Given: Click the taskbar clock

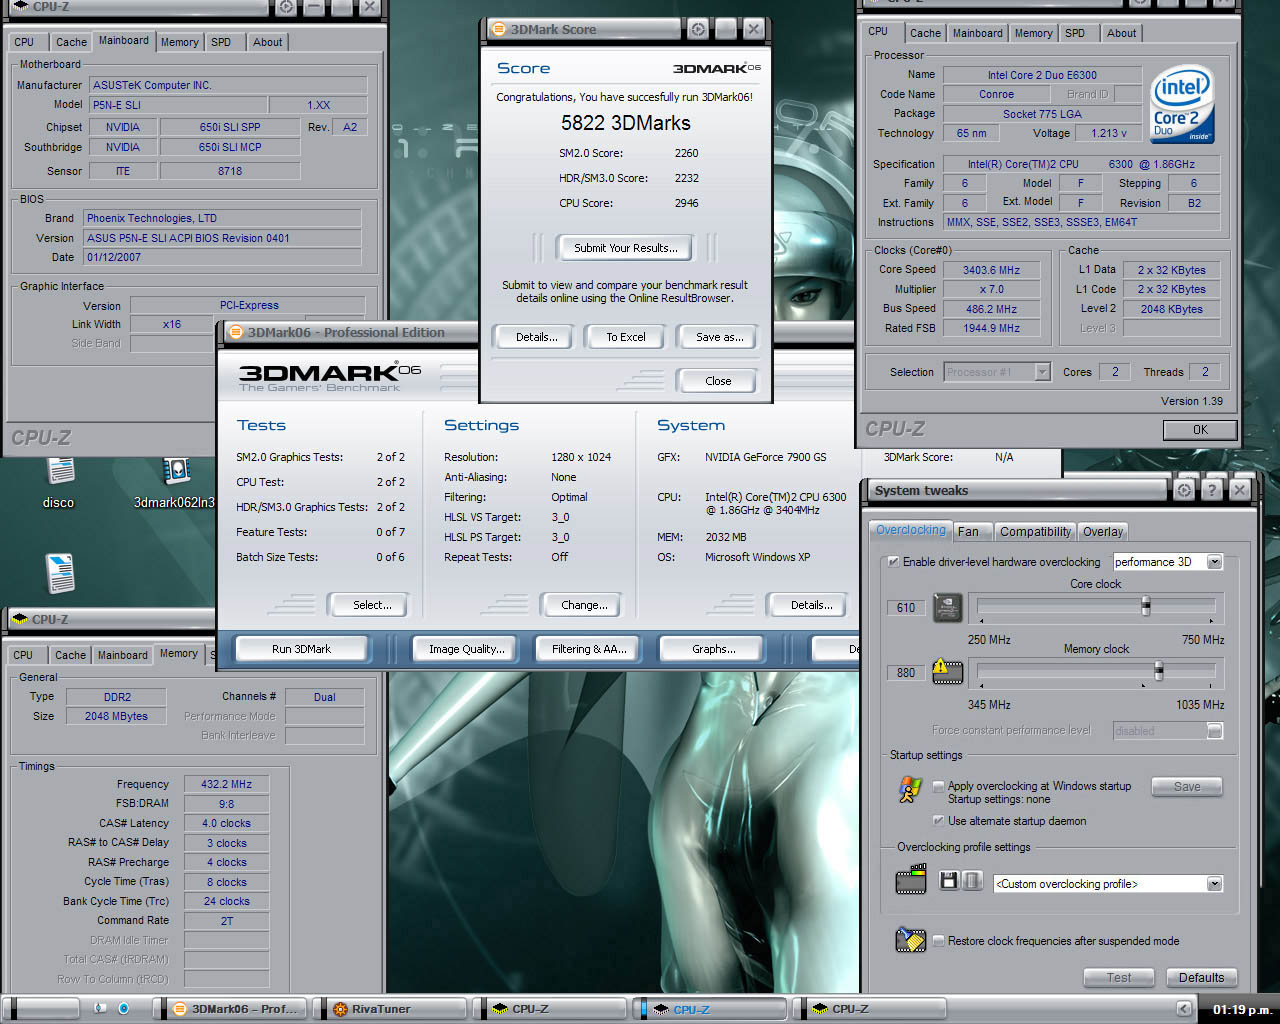Looking at the screenshot, I should [x=1242, y=1010].
